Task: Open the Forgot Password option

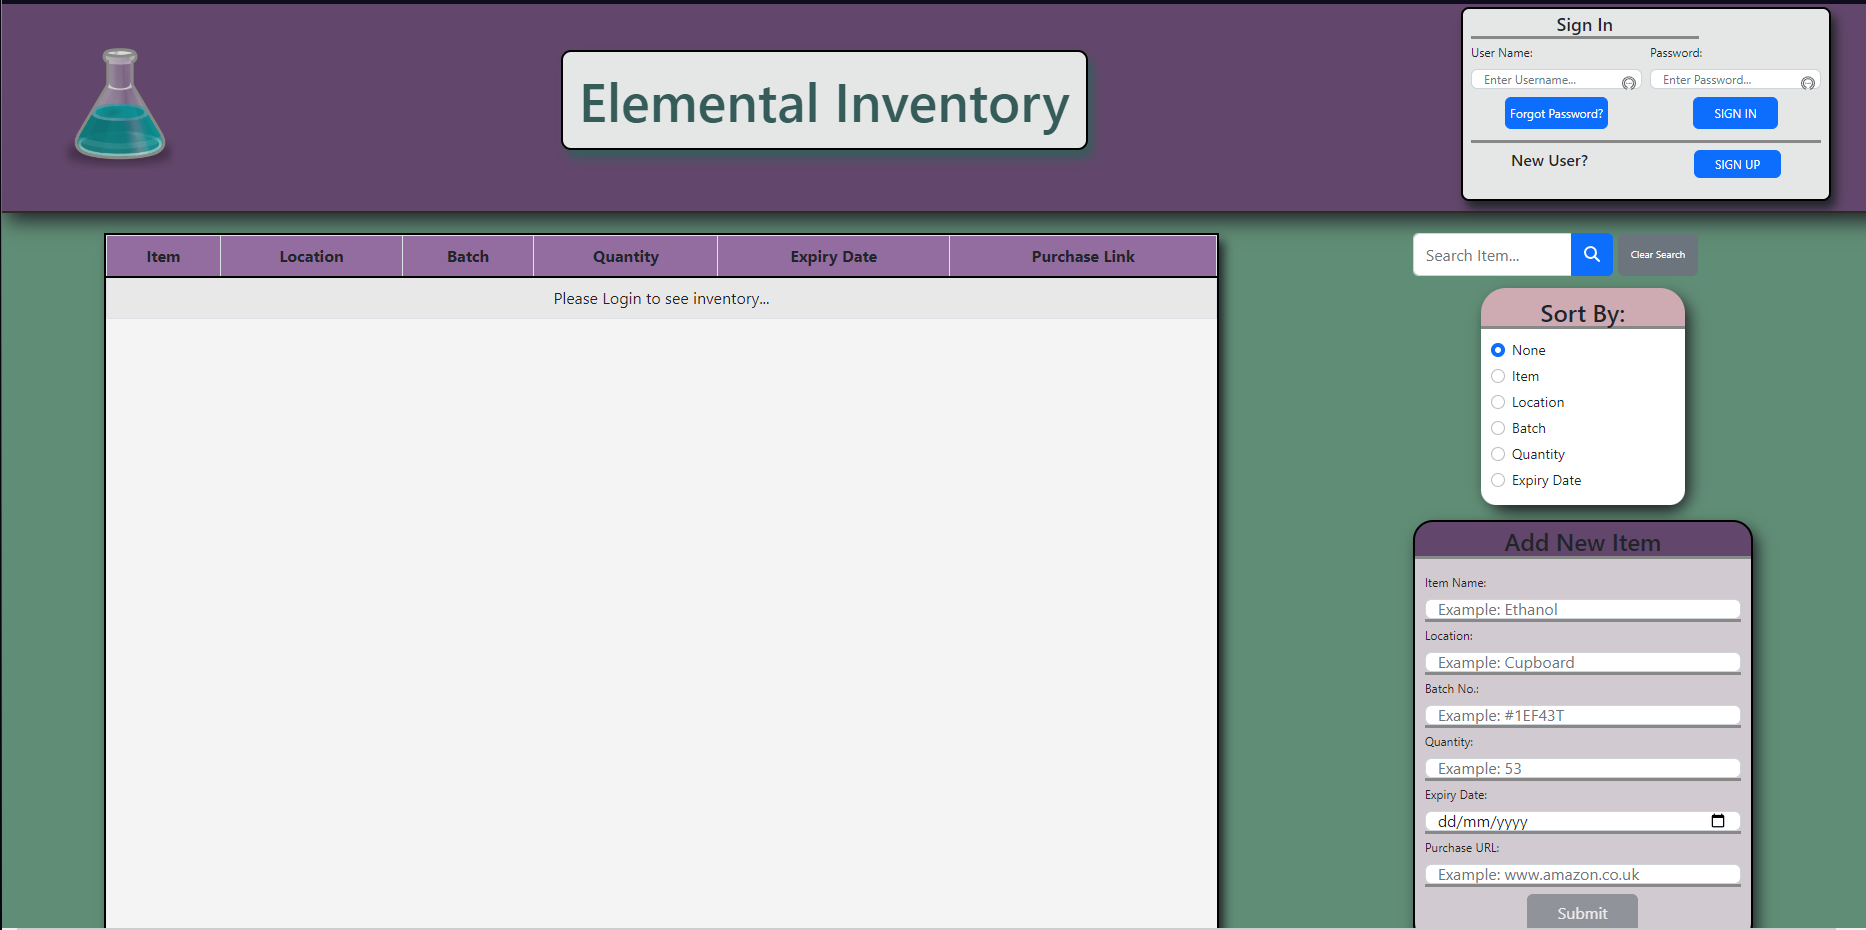Action: click(1555, 112)
